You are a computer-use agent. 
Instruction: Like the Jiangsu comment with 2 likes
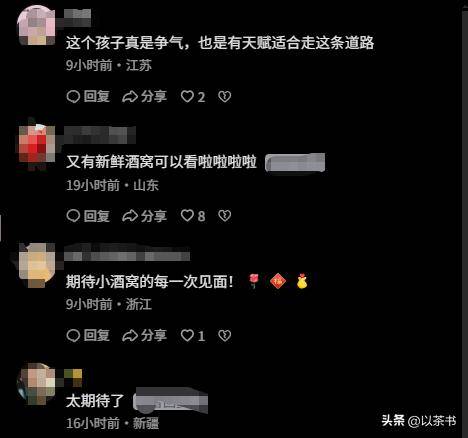(193, 97)
